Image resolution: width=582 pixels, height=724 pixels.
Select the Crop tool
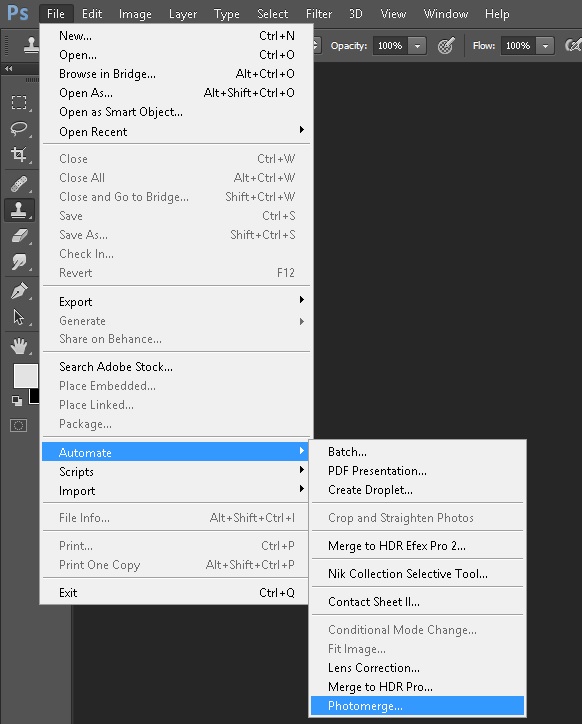click(x=19, y=154)
